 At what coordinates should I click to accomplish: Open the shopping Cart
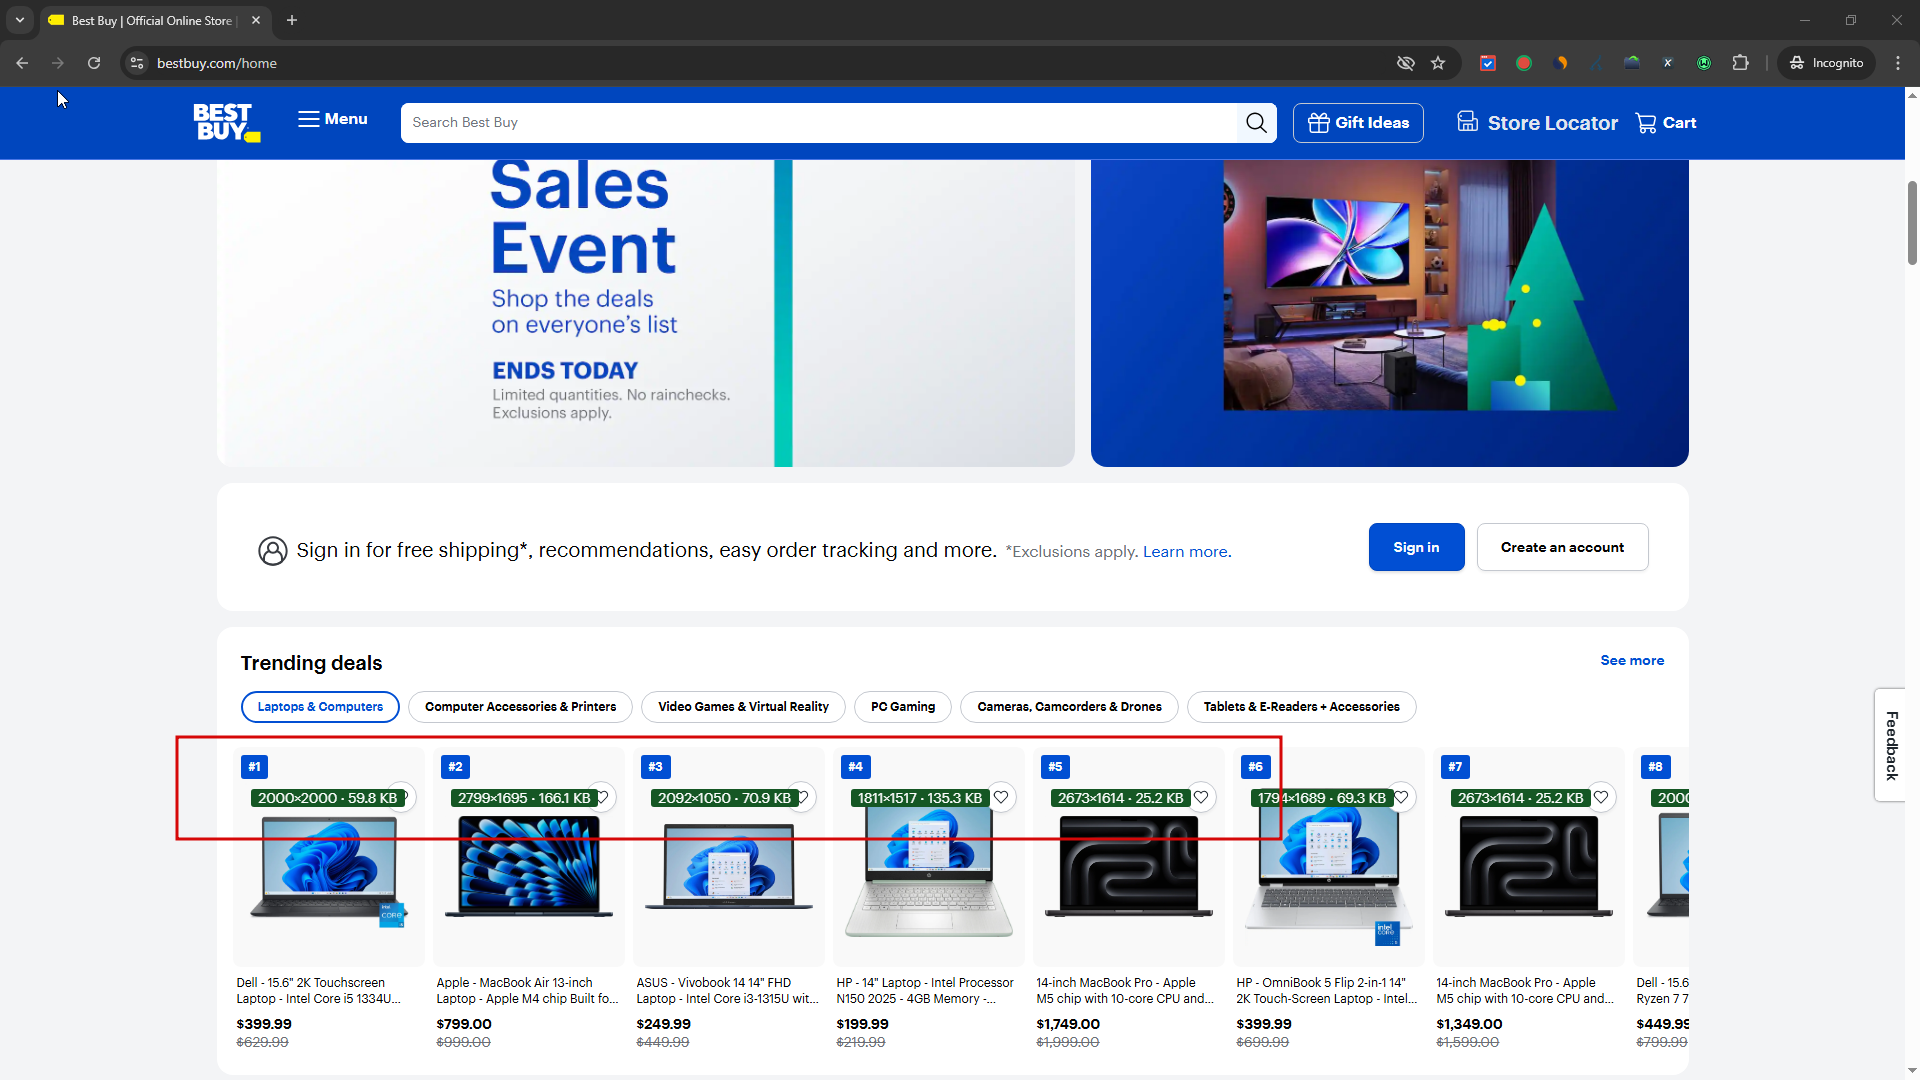1666,123
